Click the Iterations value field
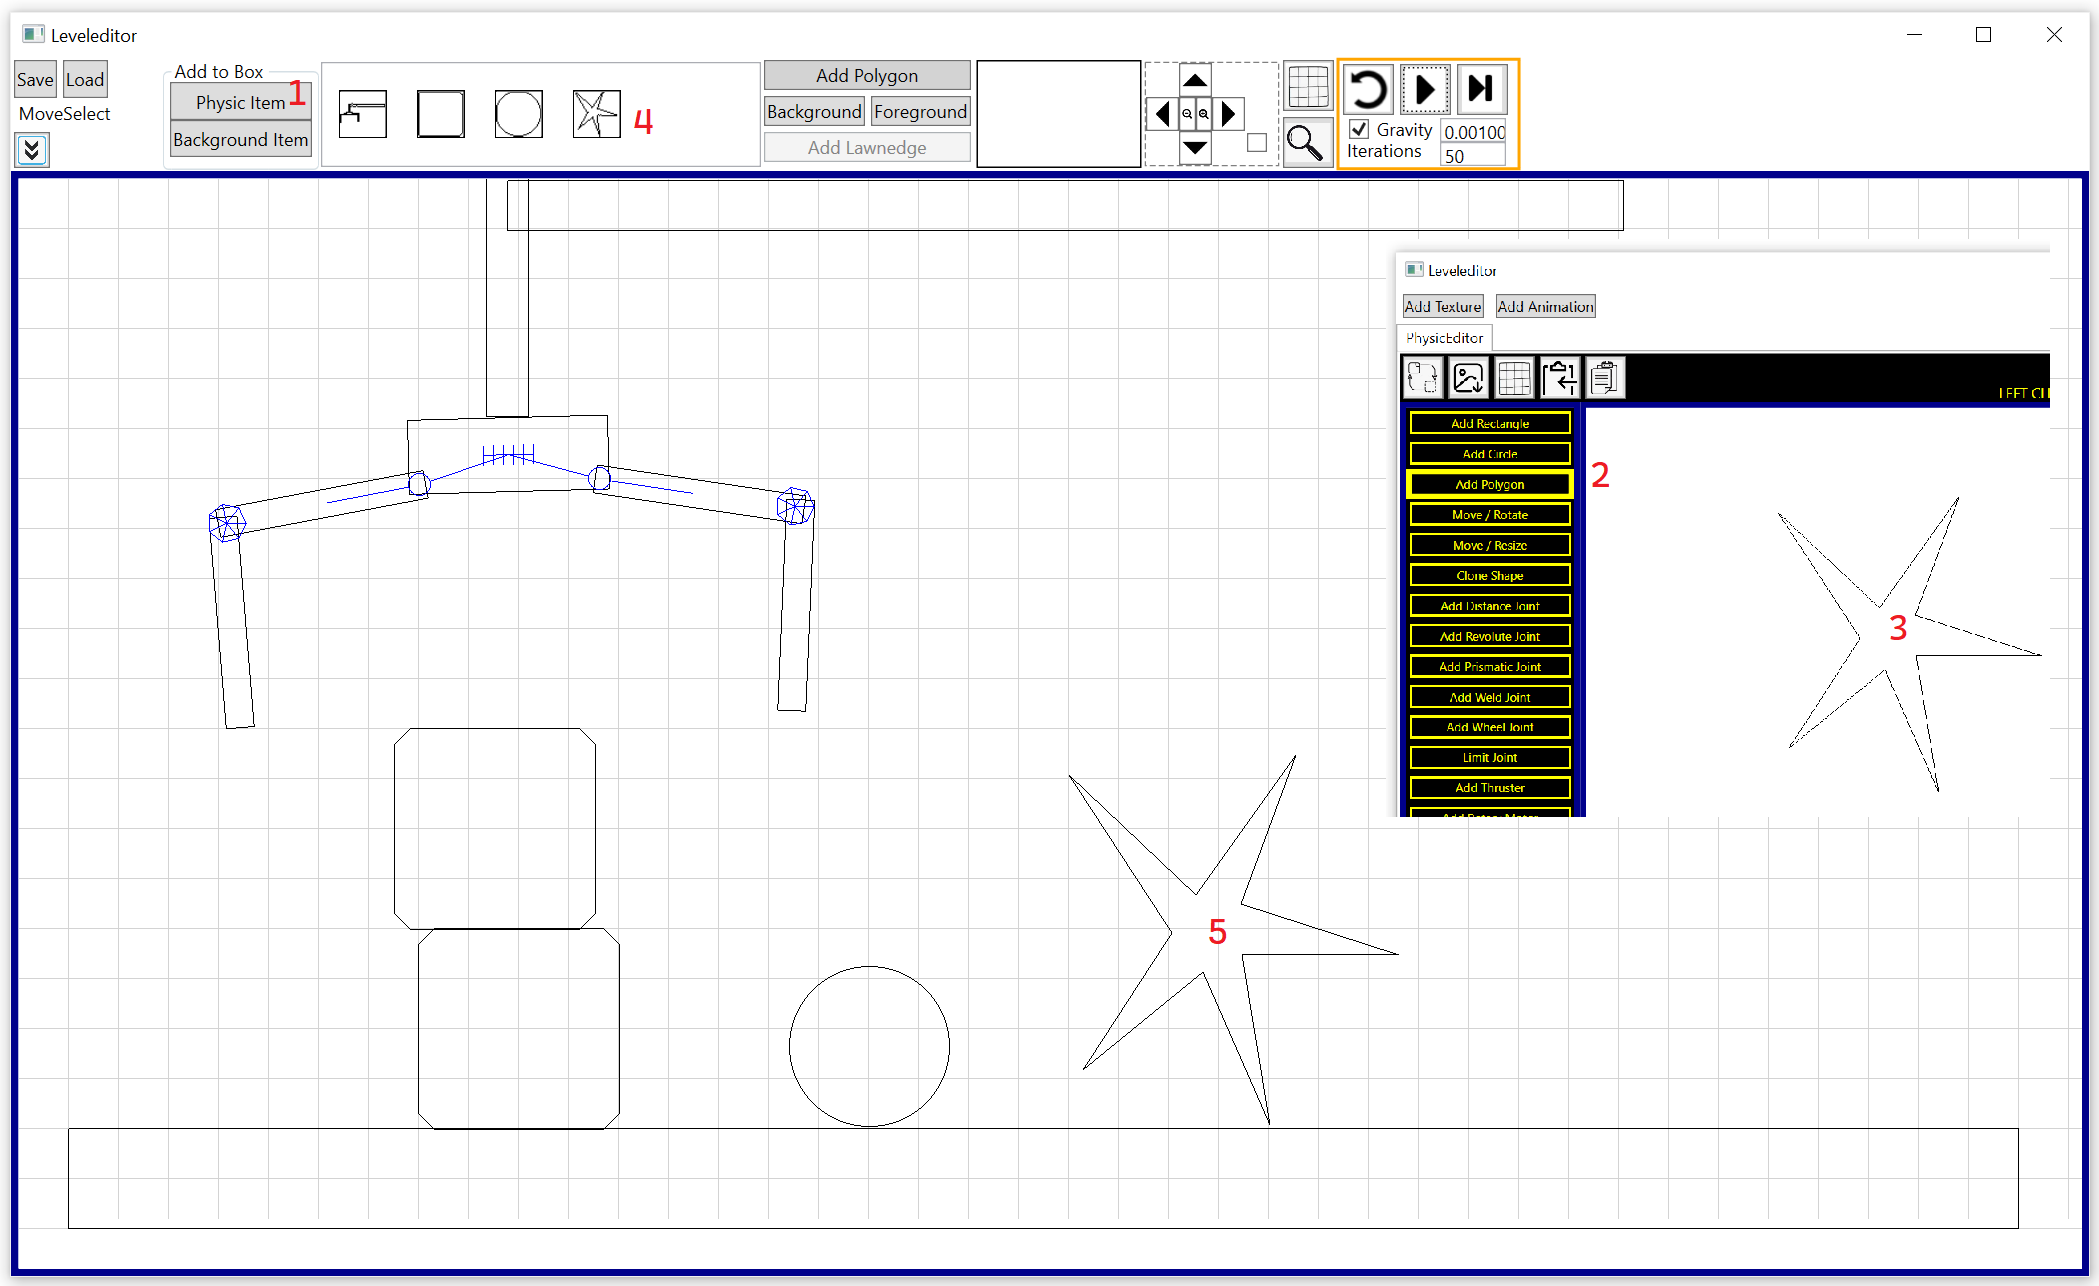The width and height of the screenshot is (2099, 1286). coord(1472,156)
